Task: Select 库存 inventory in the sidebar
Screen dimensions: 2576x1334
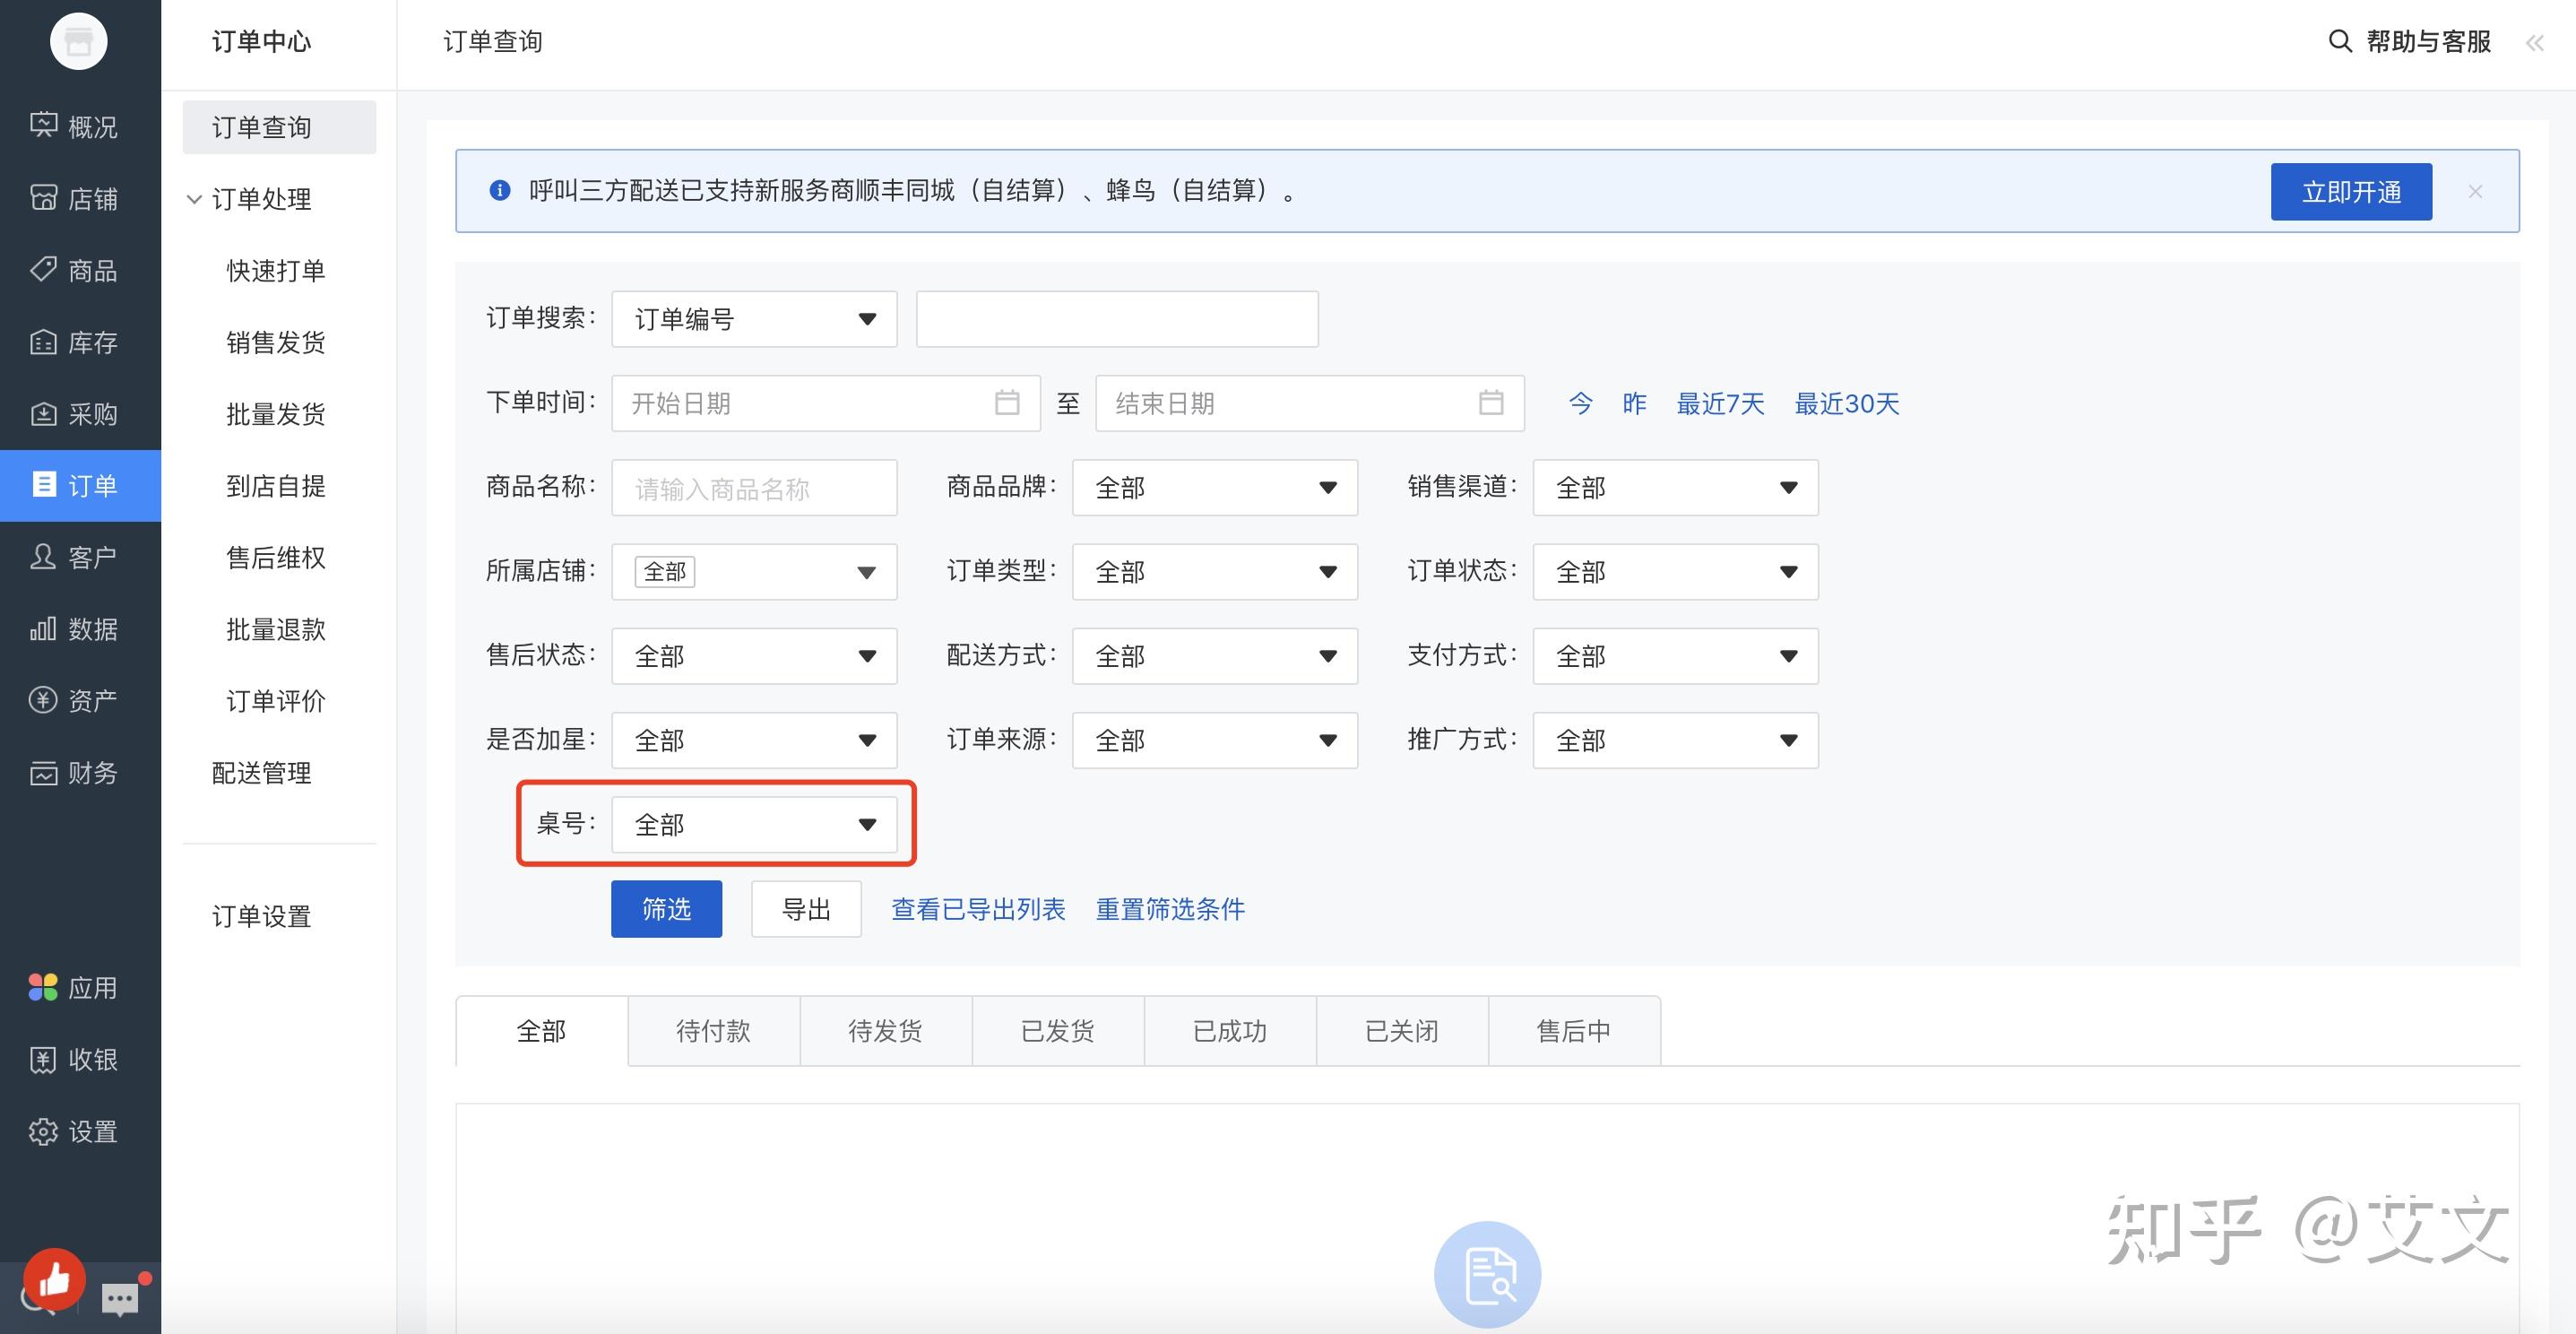Action: click(80, 342)
